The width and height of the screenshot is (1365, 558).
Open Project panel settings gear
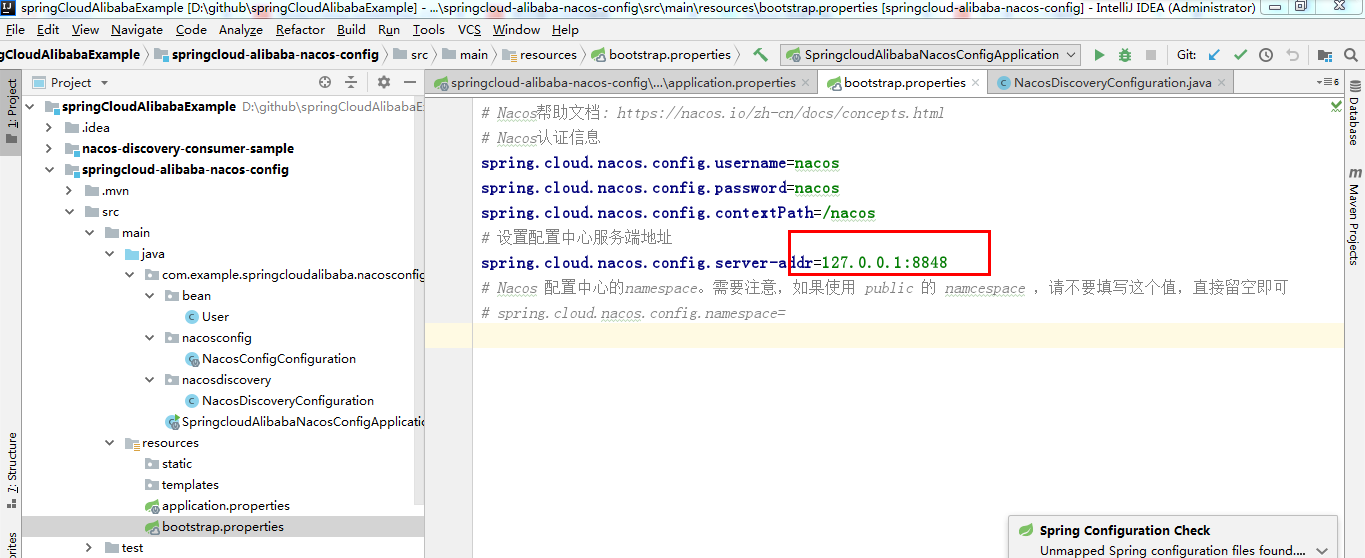(384, 82)
